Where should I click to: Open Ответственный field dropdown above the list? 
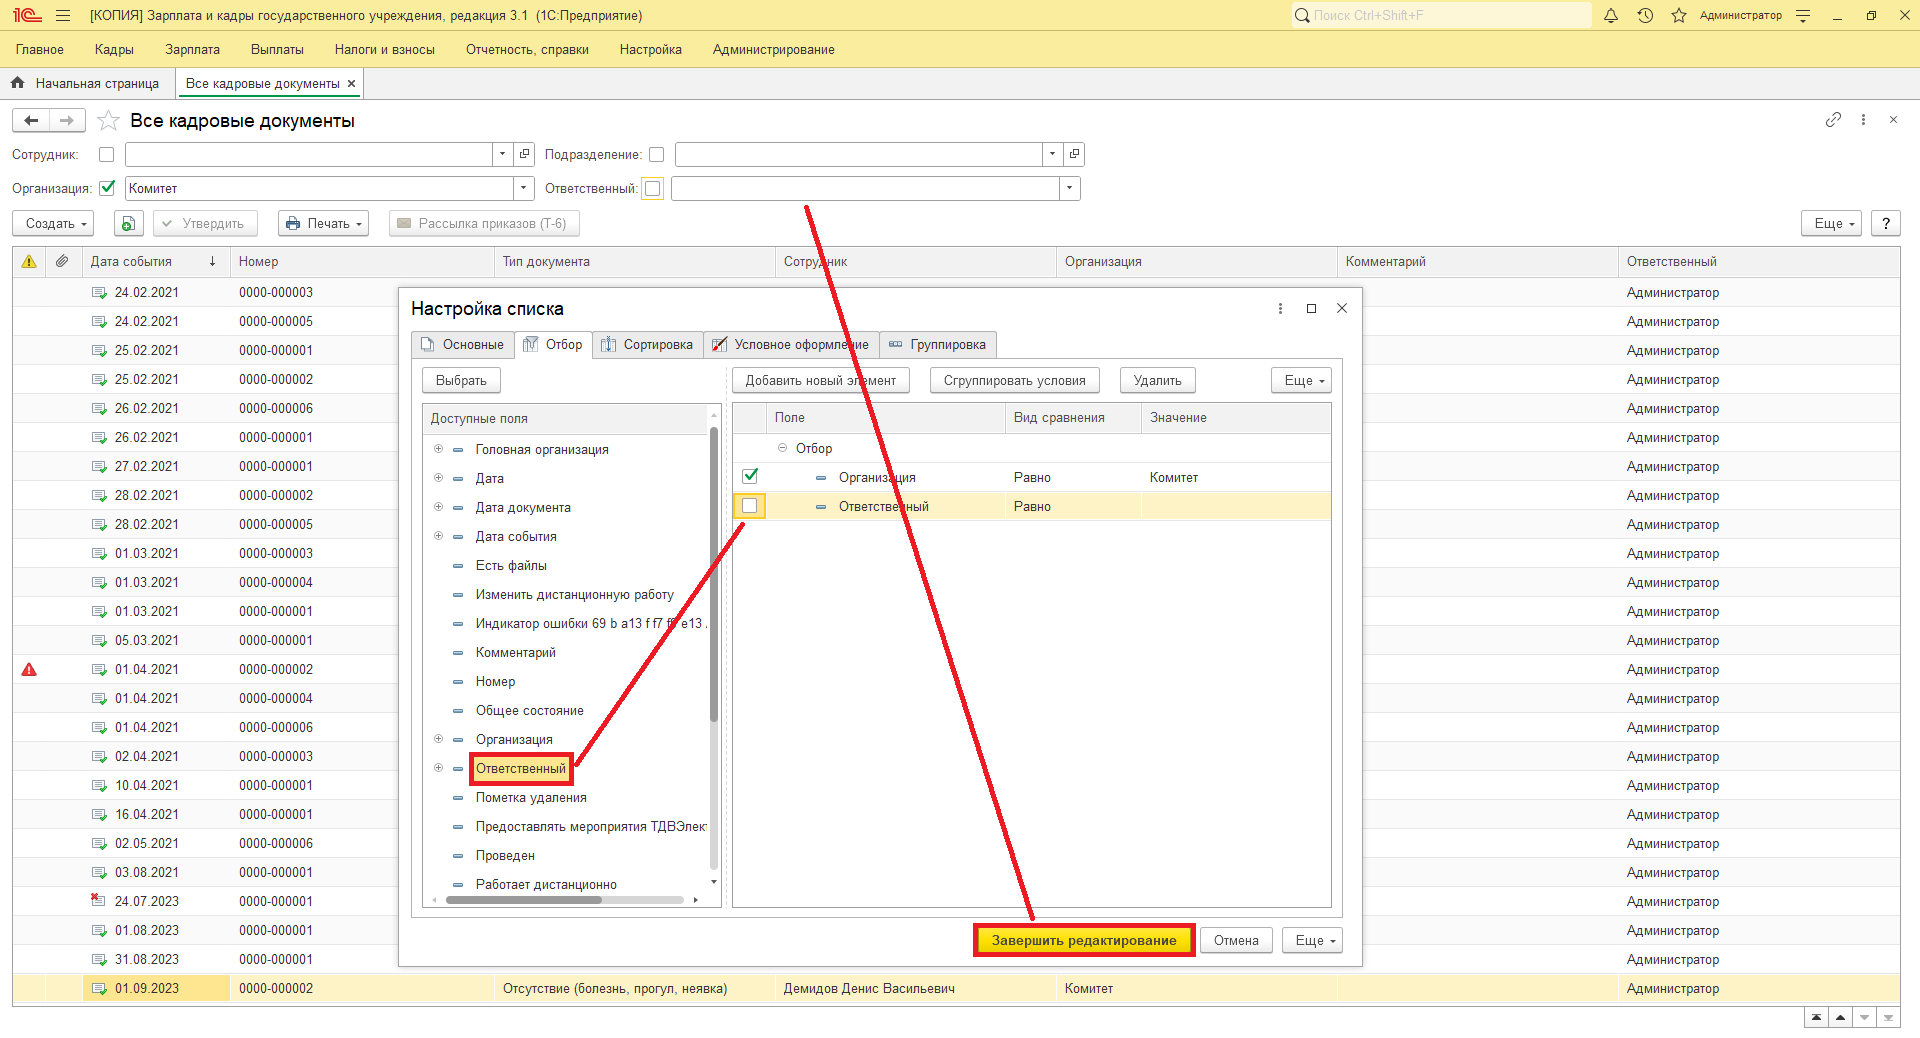1070,188
